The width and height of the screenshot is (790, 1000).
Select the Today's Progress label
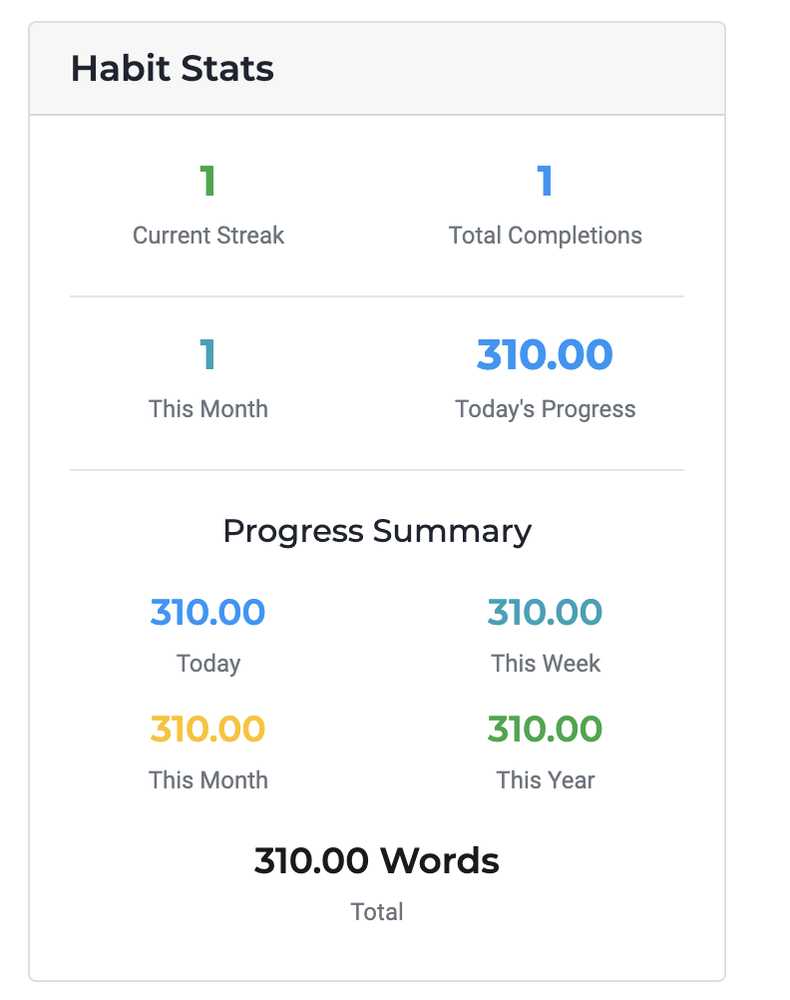pos(545,409)
